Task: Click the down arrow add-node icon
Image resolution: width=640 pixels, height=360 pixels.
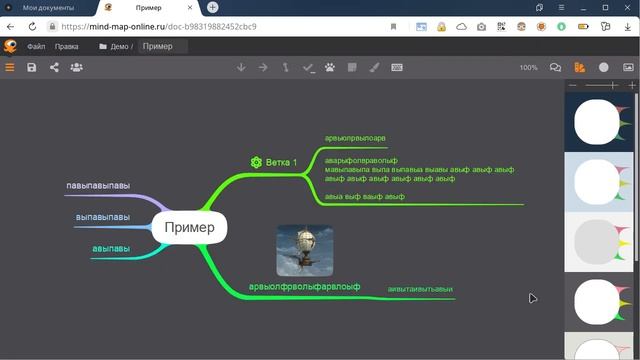Action: (x=241, y=67)
